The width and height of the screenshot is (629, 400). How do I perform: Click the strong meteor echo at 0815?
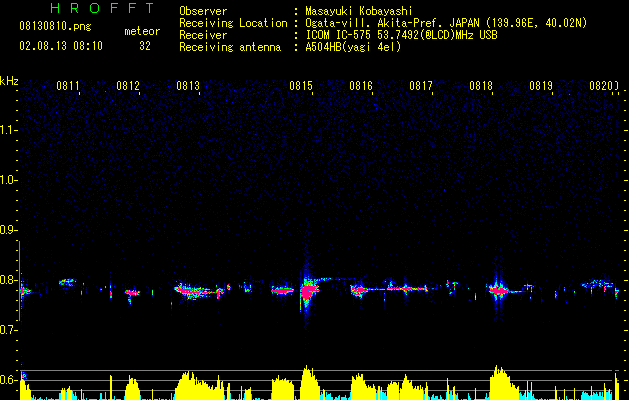pyautogui.click(x=308, y=290)
